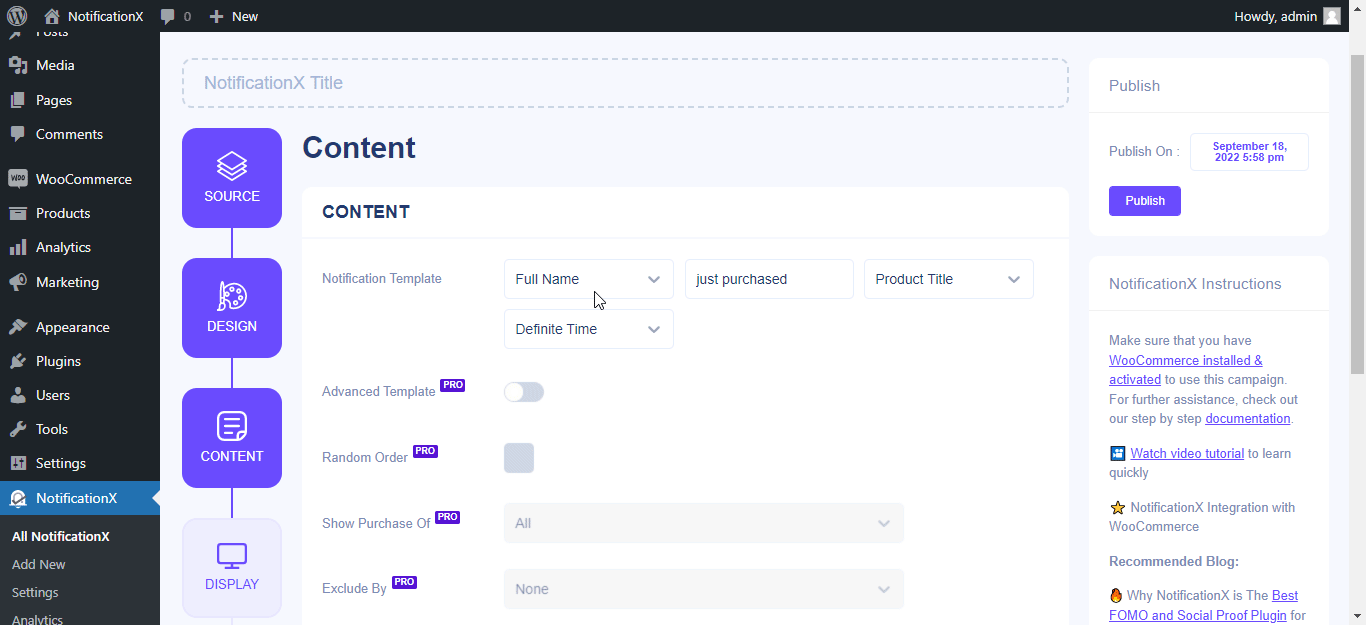Click video icon beside Watch video tutorial
Screen dimensions: 1366x625
tap(1118, 454)
